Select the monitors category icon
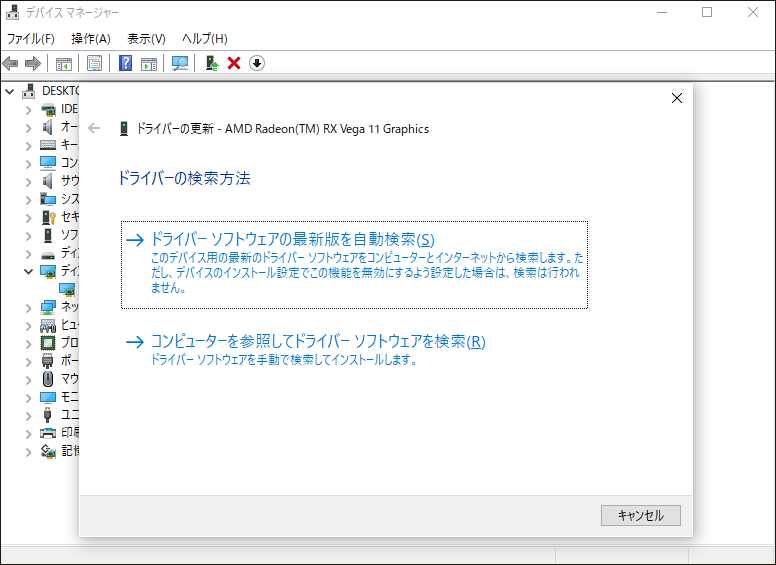The height and width of the screenshot is (565, 776). 48,397
